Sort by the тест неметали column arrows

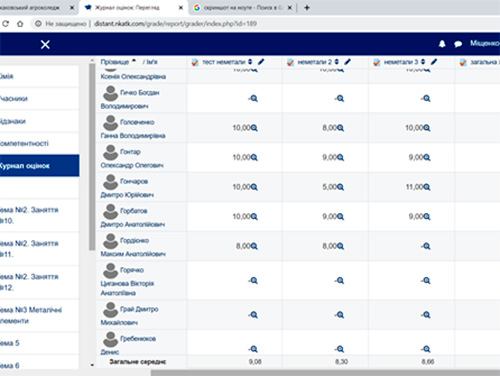[x=250, y=62]
